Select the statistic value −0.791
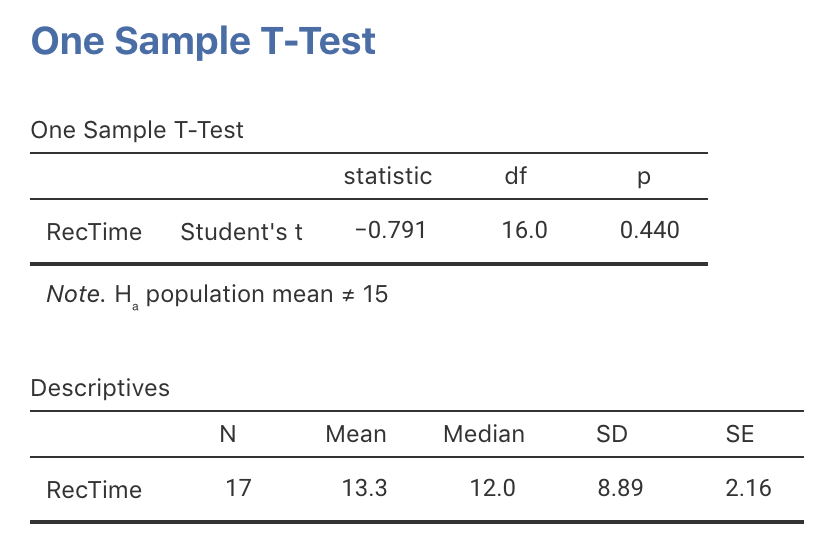This screenshot has width=830, height=548. pos(390,231)
